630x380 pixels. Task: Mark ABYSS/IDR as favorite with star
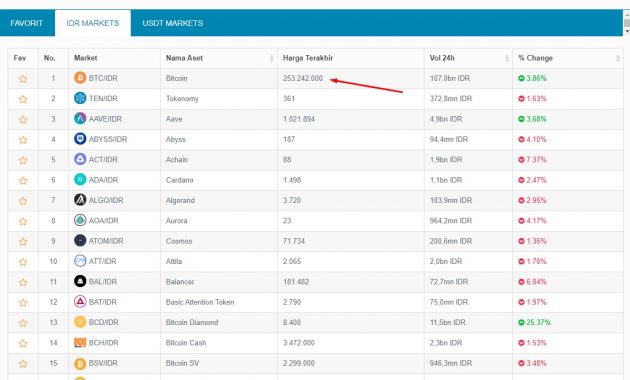[23, 140]
